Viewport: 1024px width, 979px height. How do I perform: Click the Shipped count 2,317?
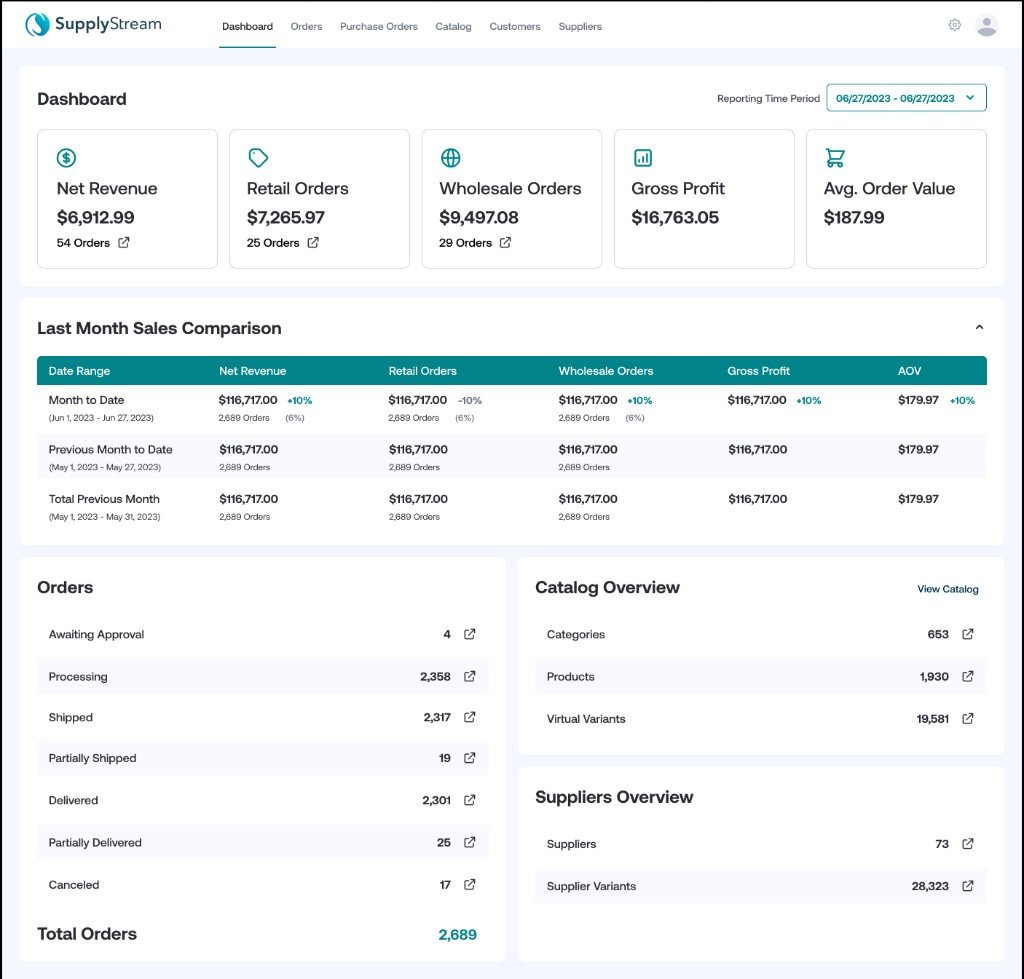[437, 717]
